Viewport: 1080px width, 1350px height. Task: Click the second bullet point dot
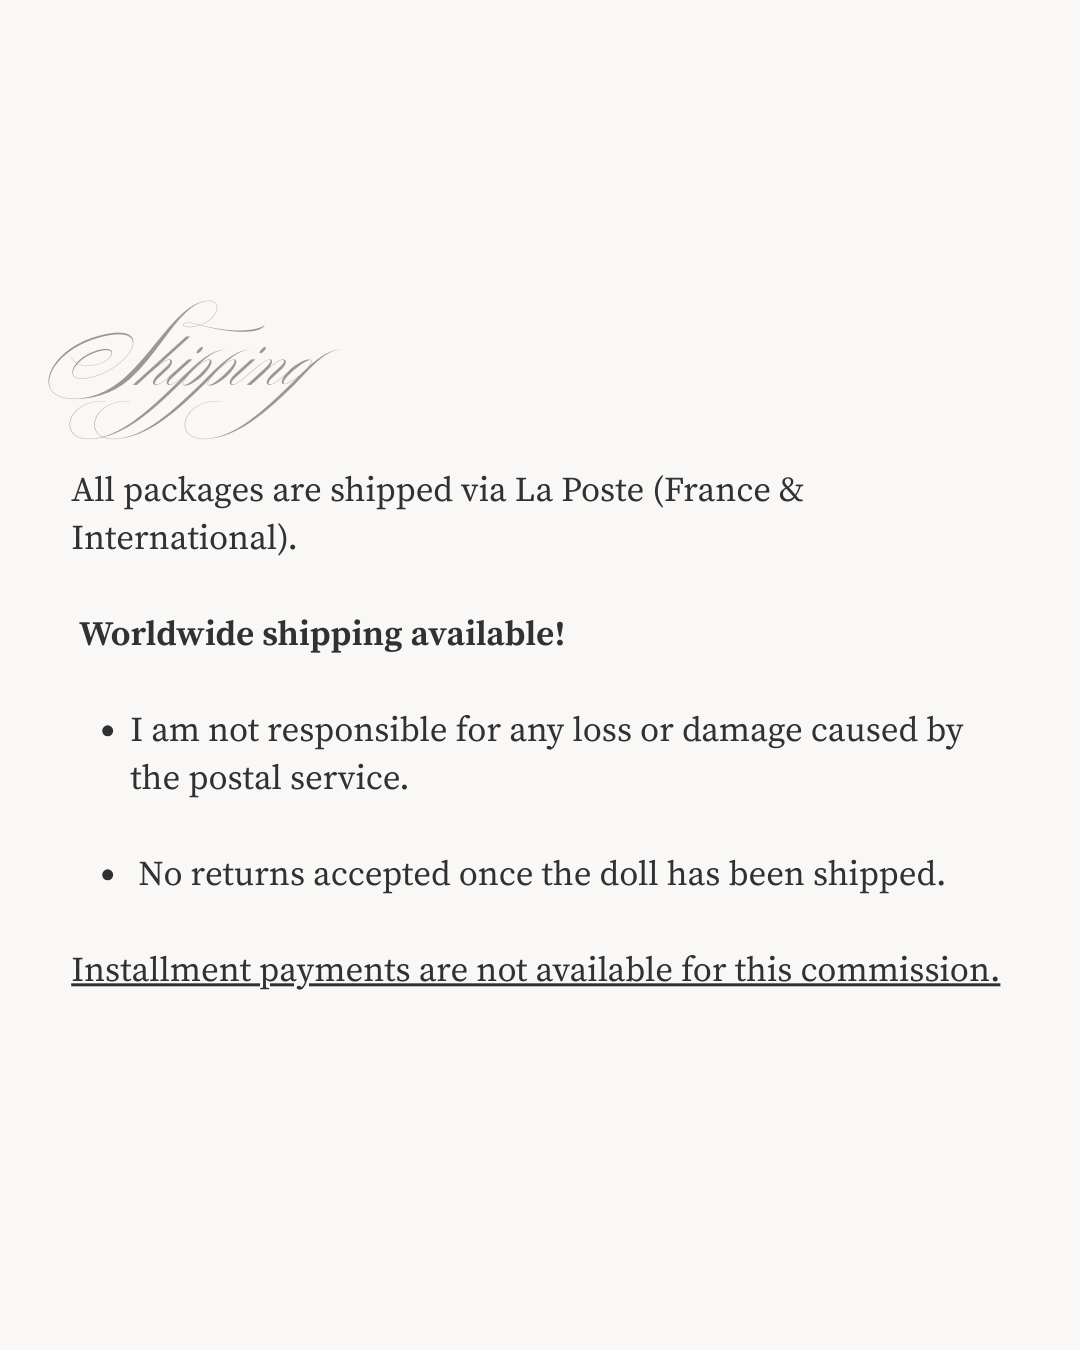(x=109, y=875)
